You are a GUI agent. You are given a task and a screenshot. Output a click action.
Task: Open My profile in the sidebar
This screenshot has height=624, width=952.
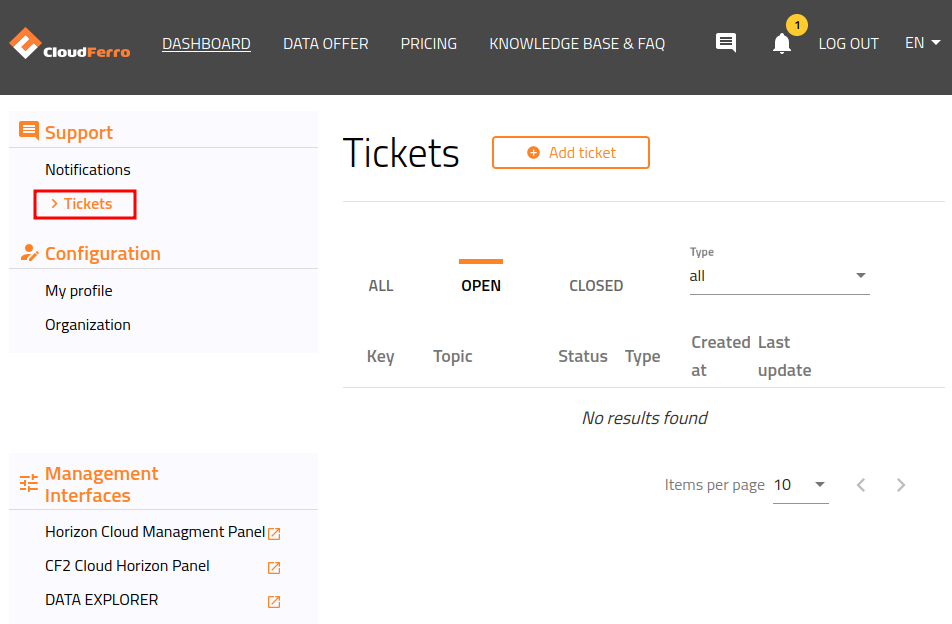tap(78, 290)
